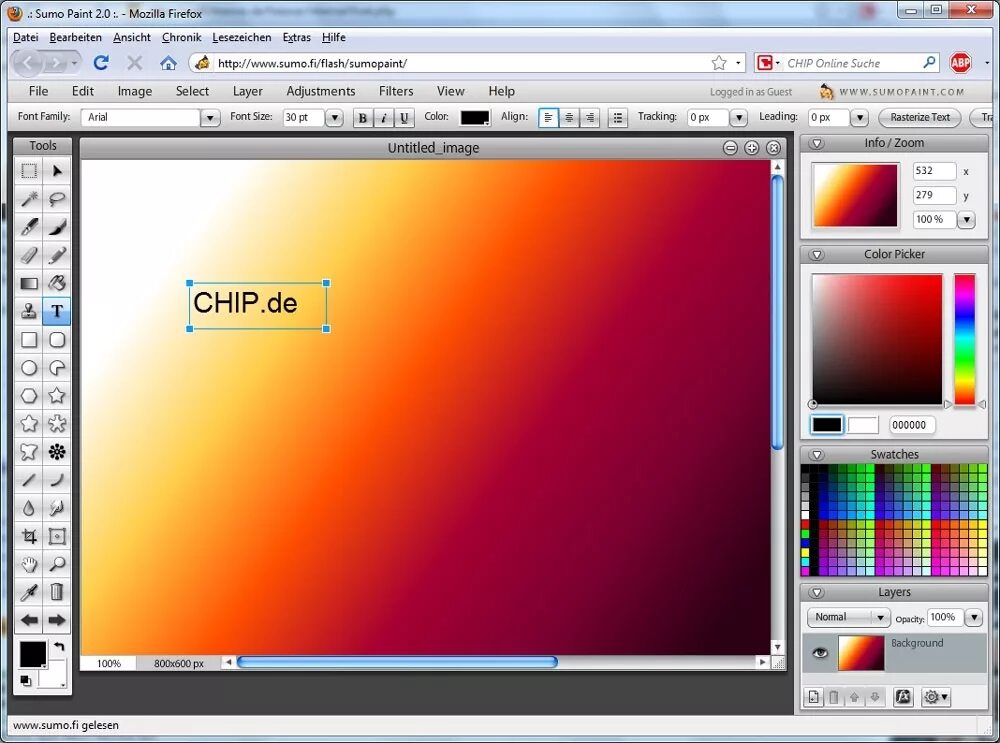Click the Rasterize Text button
This screenshot has width=1000, height=743.
point(920,117)
